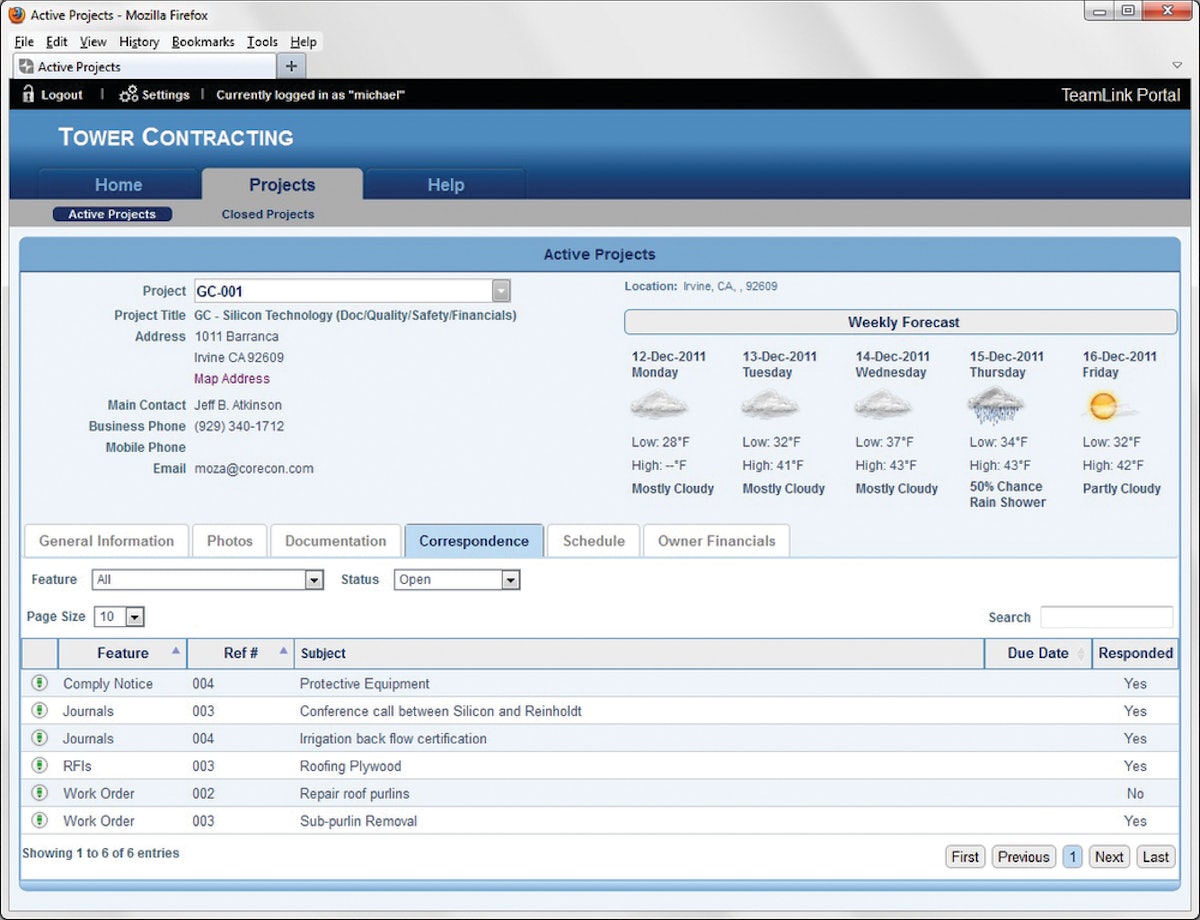Click the Settings gears icon
Viewport: 1200px width, 920px height.
pyautogui.click(x=128, y=94)
